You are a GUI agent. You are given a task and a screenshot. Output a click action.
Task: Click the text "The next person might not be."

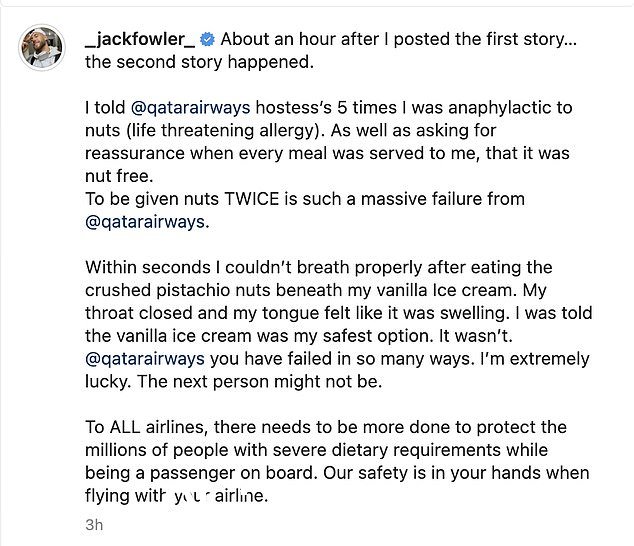260,382
